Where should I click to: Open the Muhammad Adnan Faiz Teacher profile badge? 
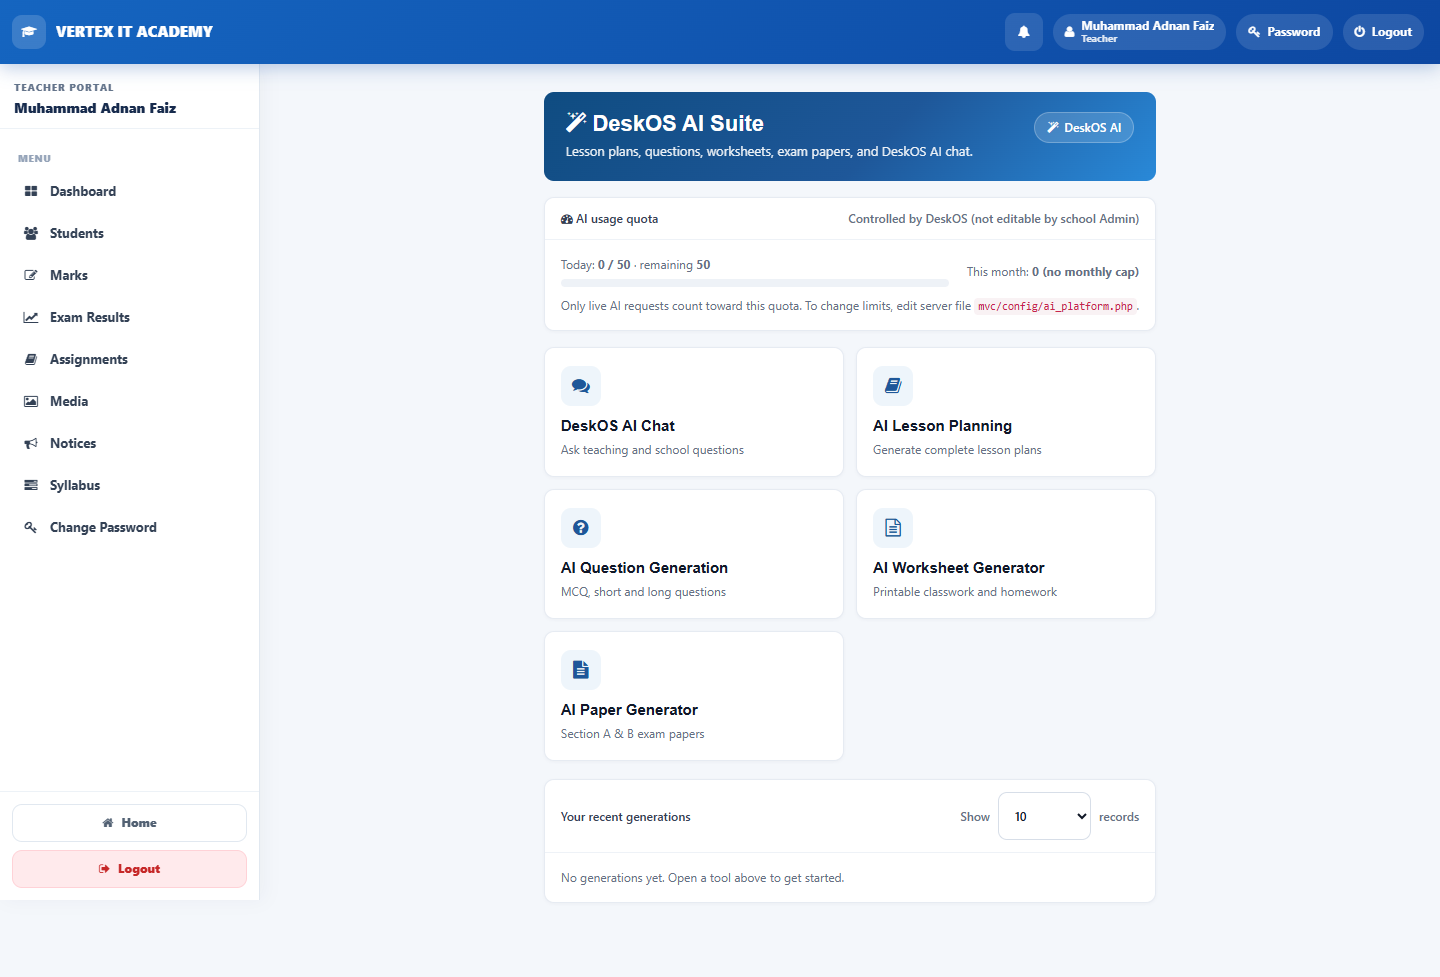(x=1139, y=32)
